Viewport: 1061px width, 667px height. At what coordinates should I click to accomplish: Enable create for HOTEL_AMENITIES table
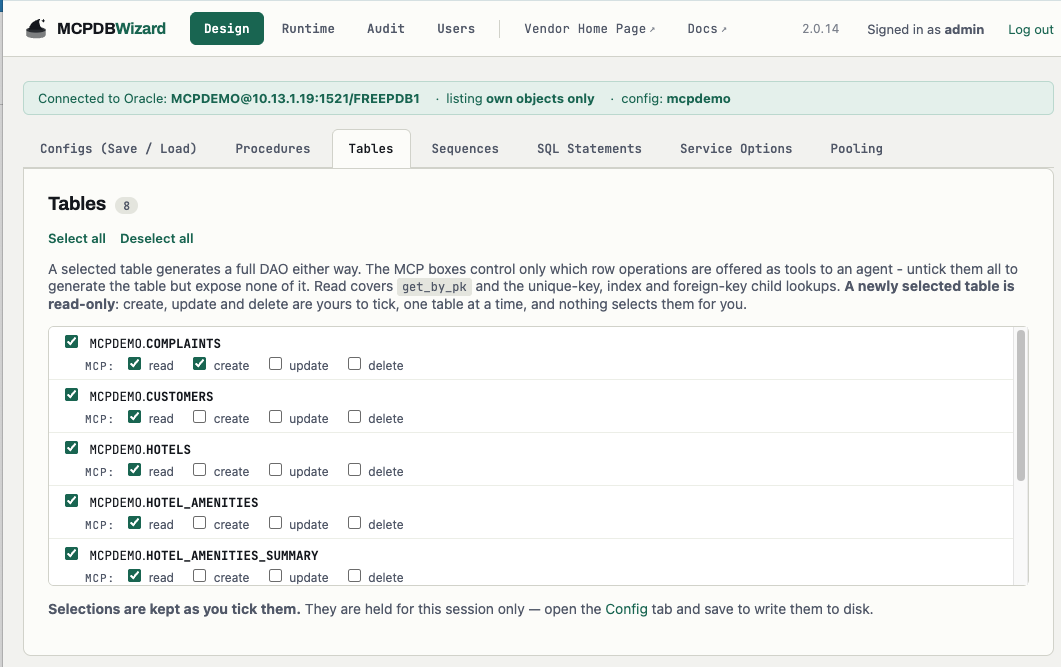pos(200,523)
